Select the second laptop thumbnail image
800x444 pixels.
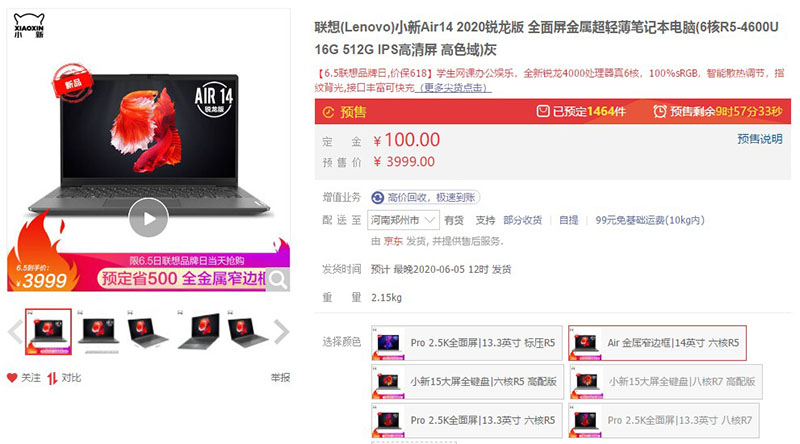[99, 332]
